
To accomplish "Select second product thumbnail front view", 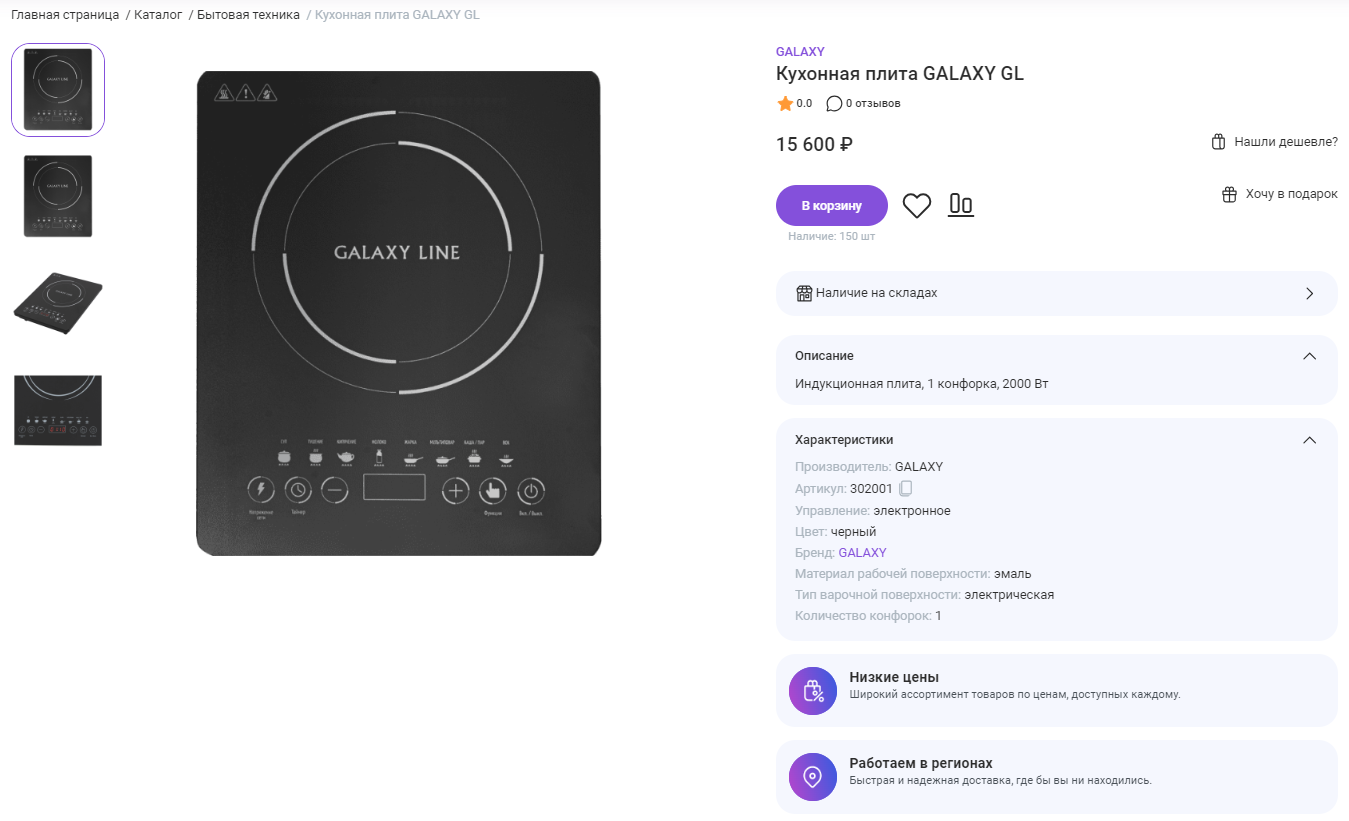I will point(58,196).
